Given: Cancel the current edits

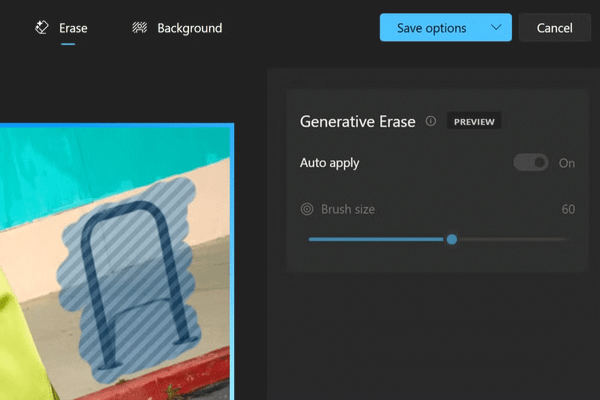Looking at the screenshot, I should tap(554, 28).
